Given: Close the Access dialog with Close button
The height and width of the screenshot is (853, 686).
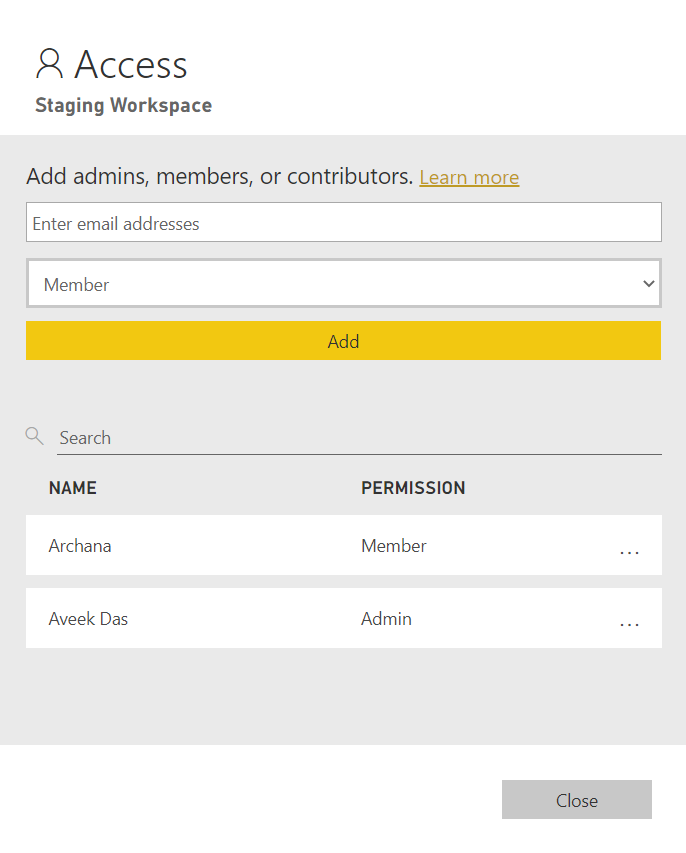Looking at the screenshot, I should [576, 800].
